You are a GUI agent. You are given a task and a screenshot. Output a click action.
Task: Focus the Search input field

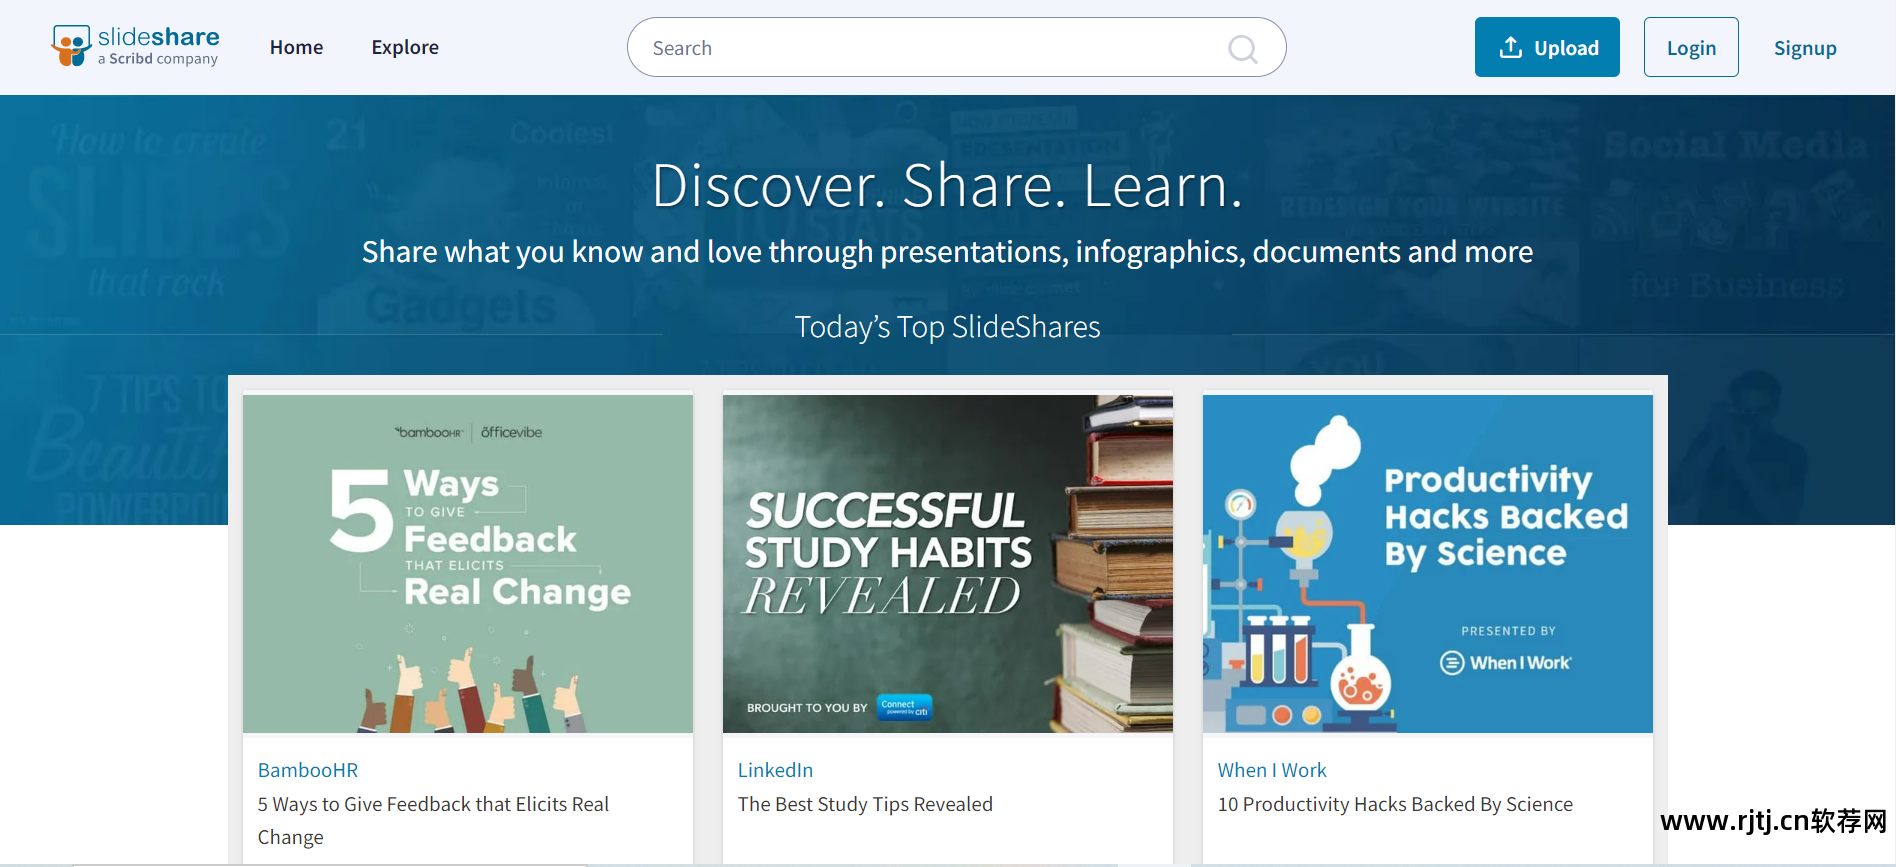930,48
